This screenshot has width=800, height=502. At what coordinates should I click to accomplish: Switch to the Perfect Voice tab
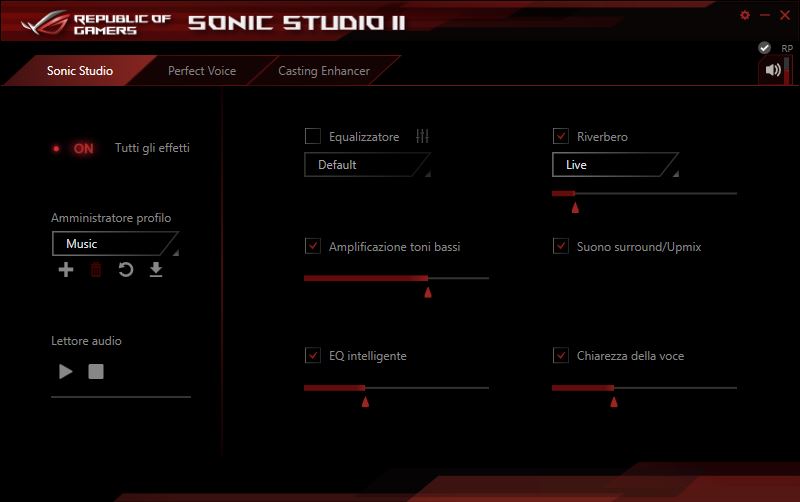[201, 71]
